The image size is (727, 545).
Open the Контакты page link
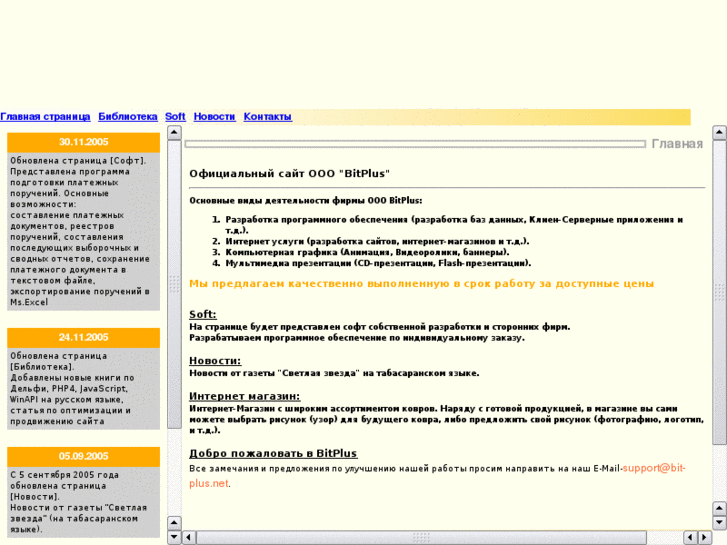click(x=268, y=116)
